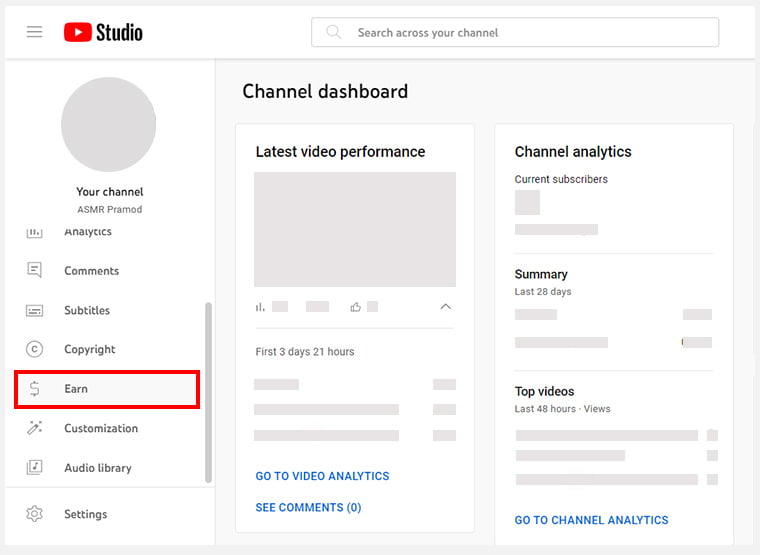This screenshot has width=760, height=555.
Task: Click the Comments sidebar icon
Action: [34, 270]
